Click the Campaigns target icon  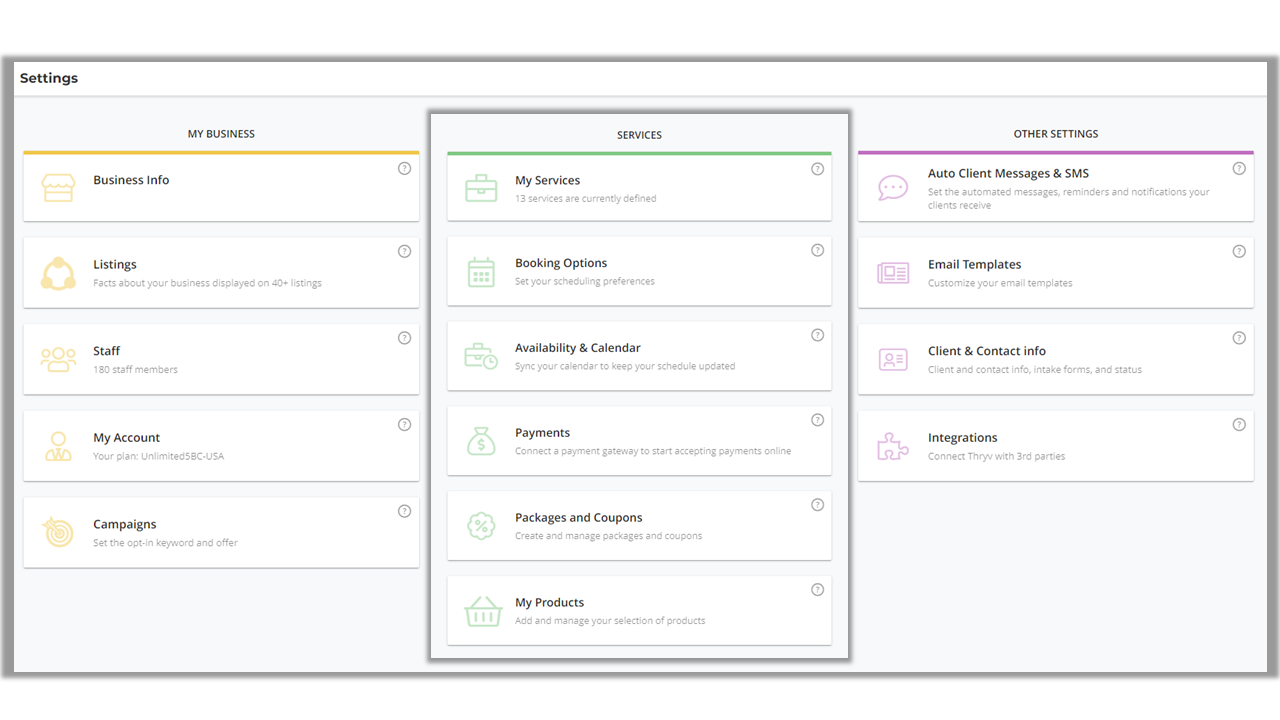point(58,532)
